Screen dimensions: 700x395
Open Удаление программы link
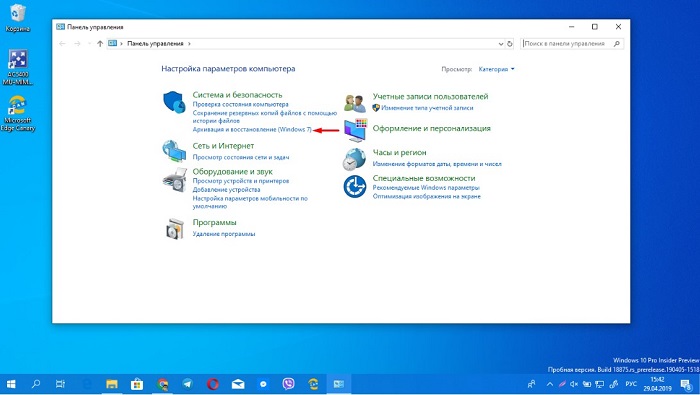(x=224, y=234)
